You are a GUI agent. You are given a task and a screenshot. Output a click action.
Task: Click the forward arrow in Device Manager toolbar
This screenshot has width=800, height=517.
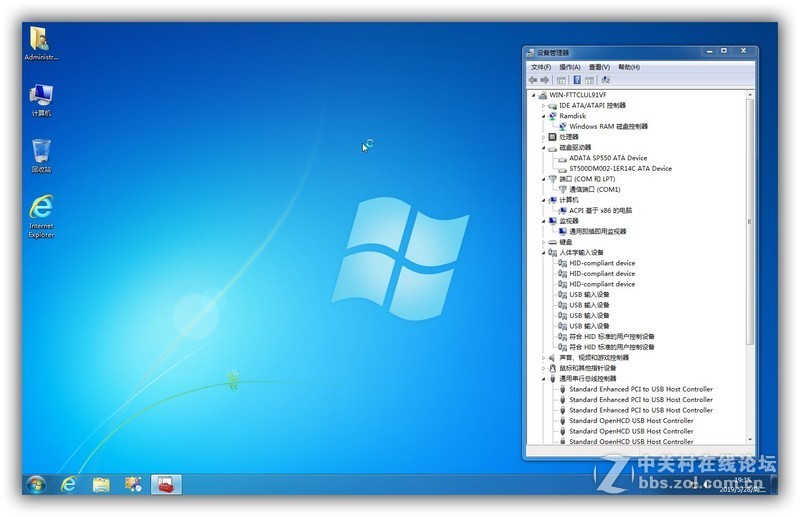(x=545, y=80)
